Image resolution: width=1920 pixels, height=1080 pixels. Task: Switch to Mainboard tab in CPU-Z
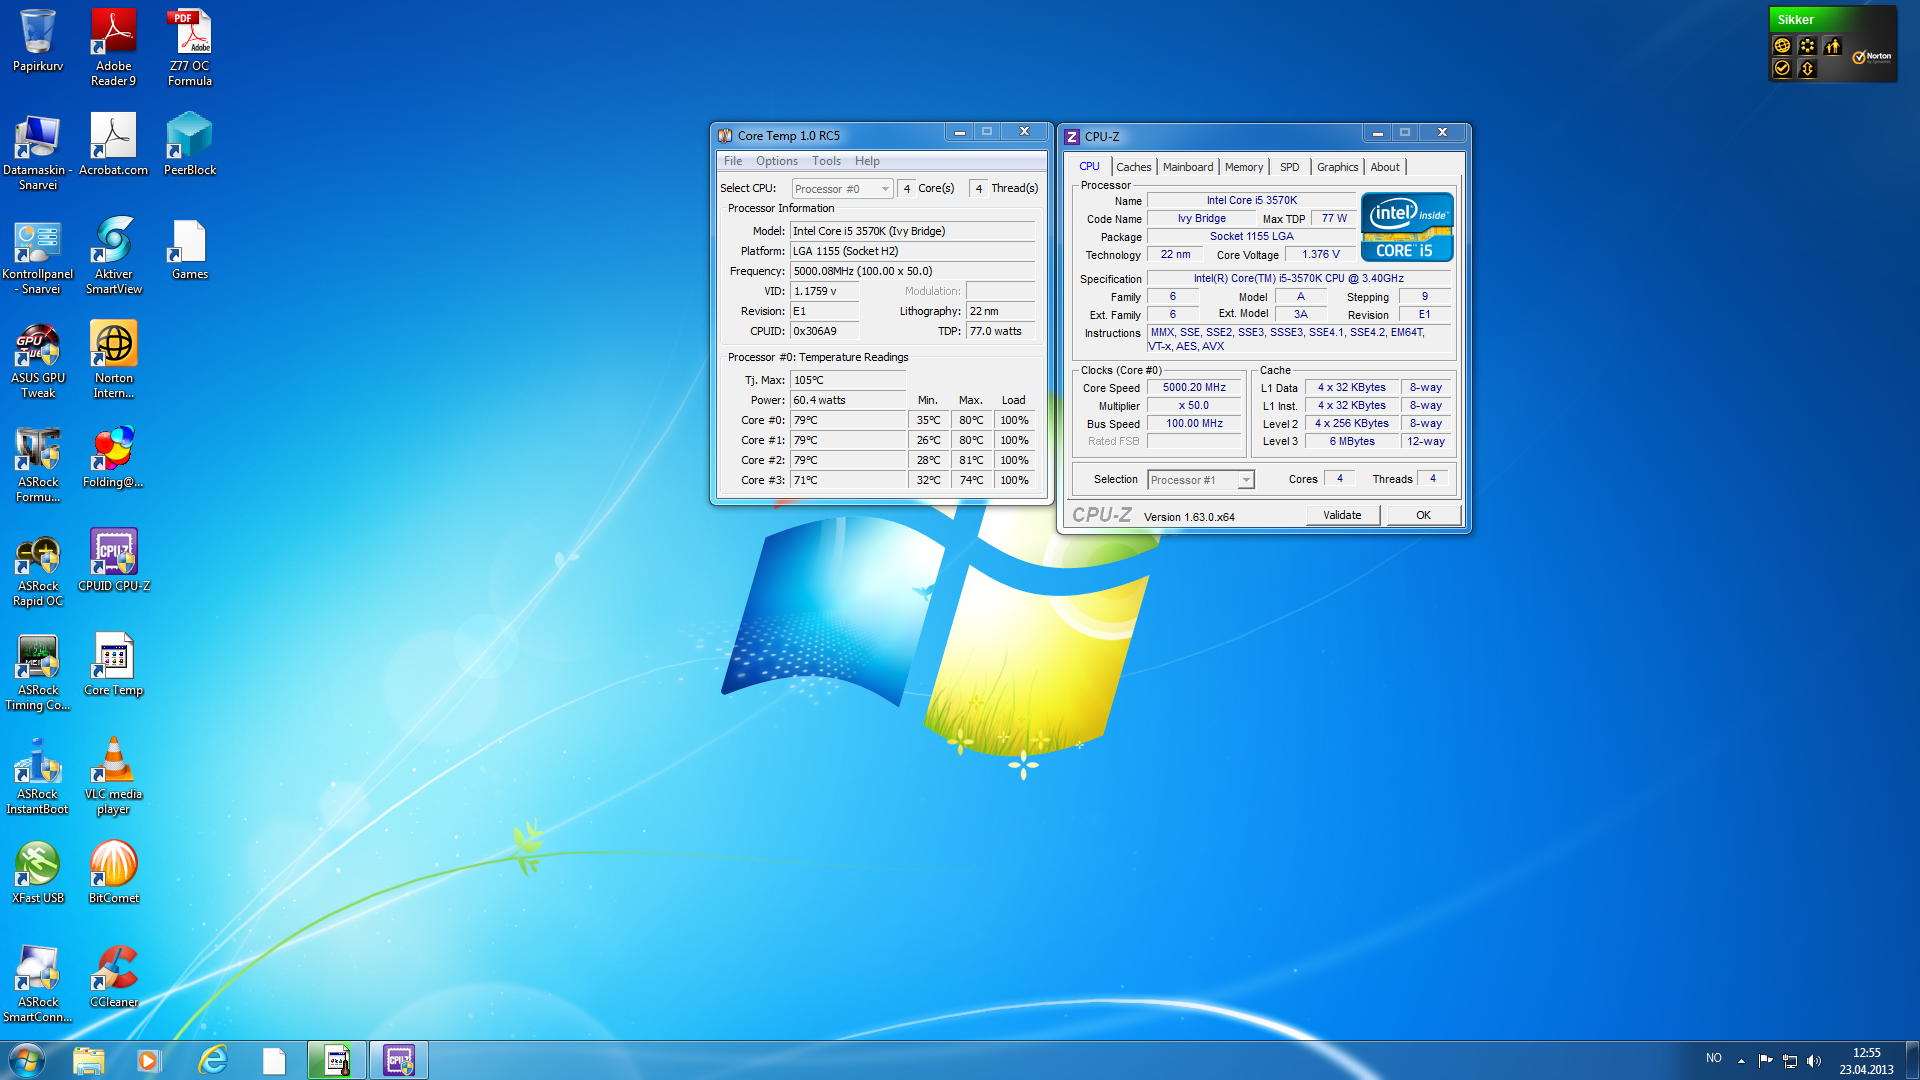[1188, 167]
